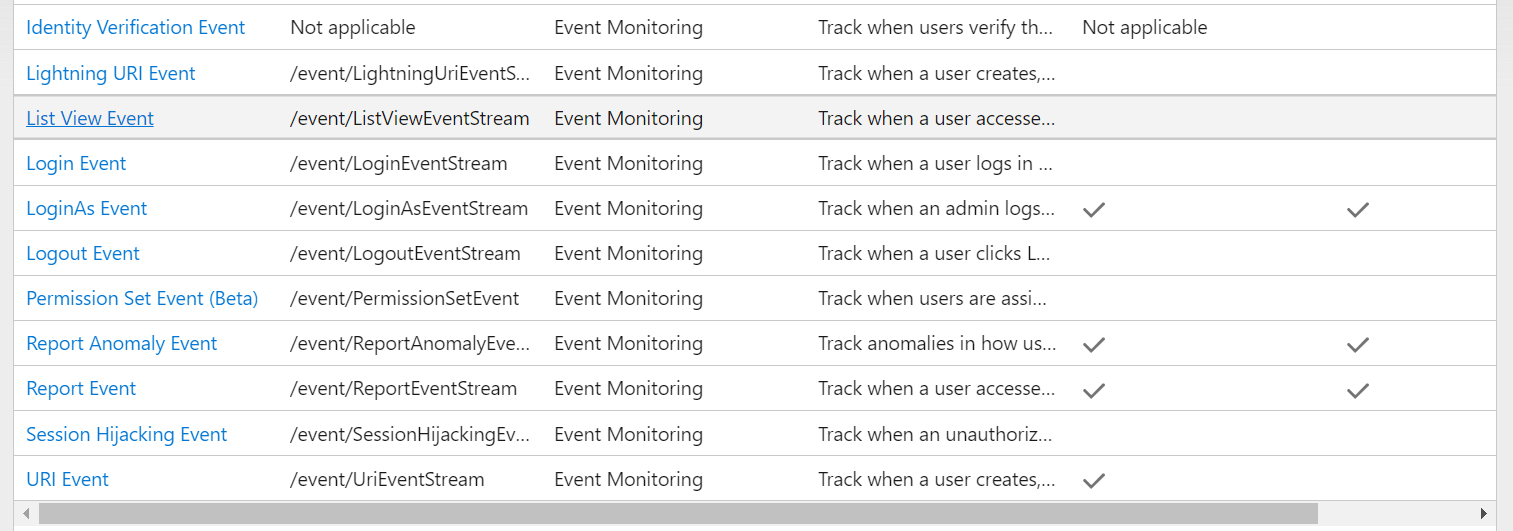Click the horizontal scrollbar's left arrow
This screenshot has height=531, width=1513.
[x=26, y=514]
